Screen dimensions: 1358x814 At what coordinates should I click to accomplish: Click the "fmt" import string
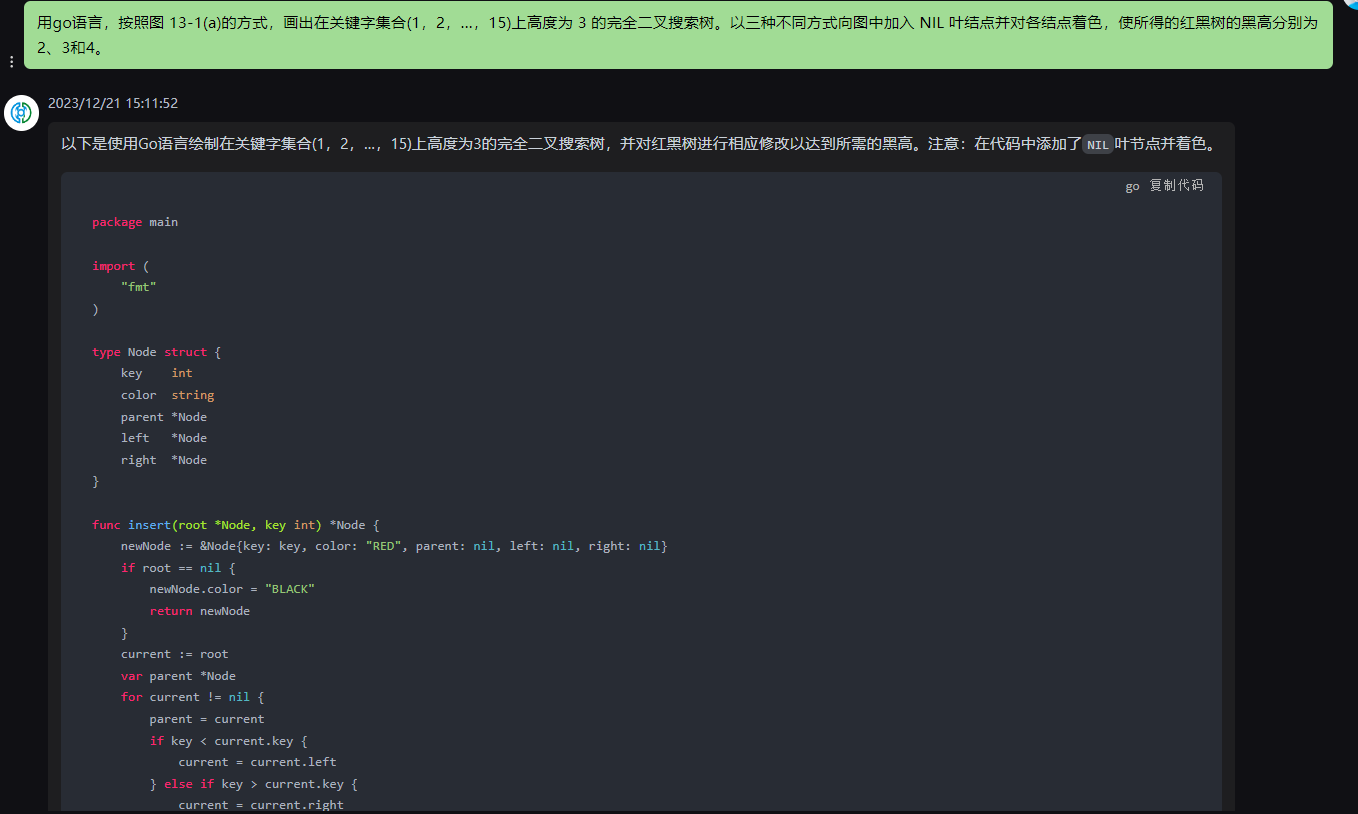(x=139, y=287)
